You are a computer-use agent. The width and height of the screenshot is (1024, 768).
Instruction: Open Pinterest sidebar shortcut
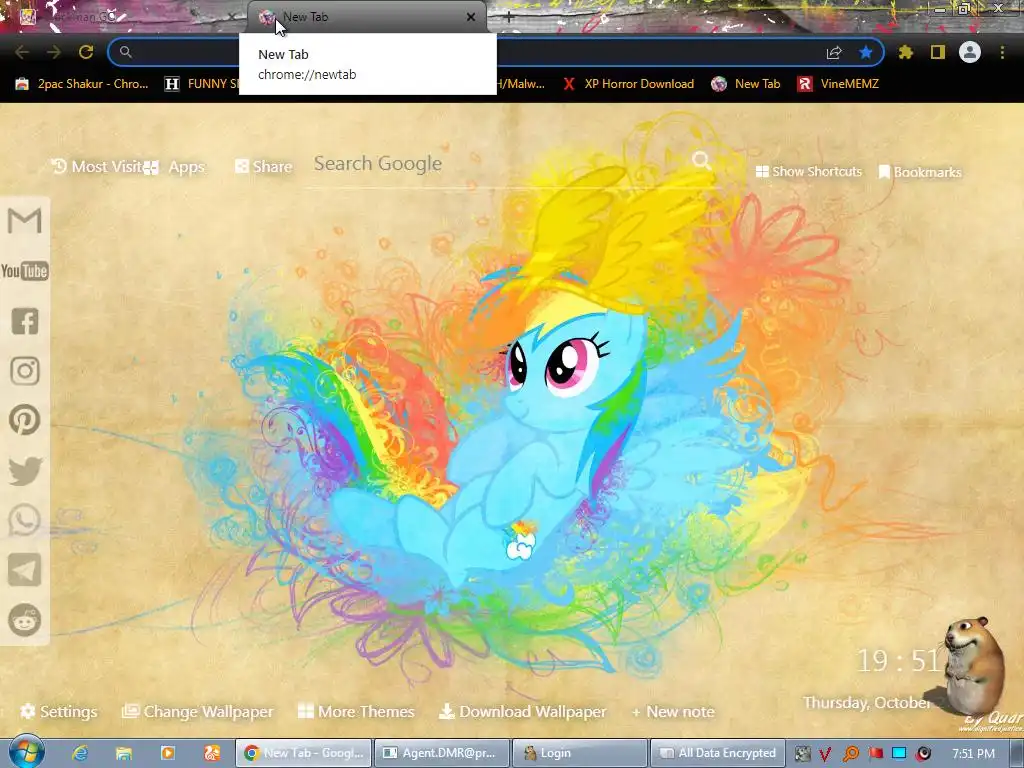(x=25, y=420)
